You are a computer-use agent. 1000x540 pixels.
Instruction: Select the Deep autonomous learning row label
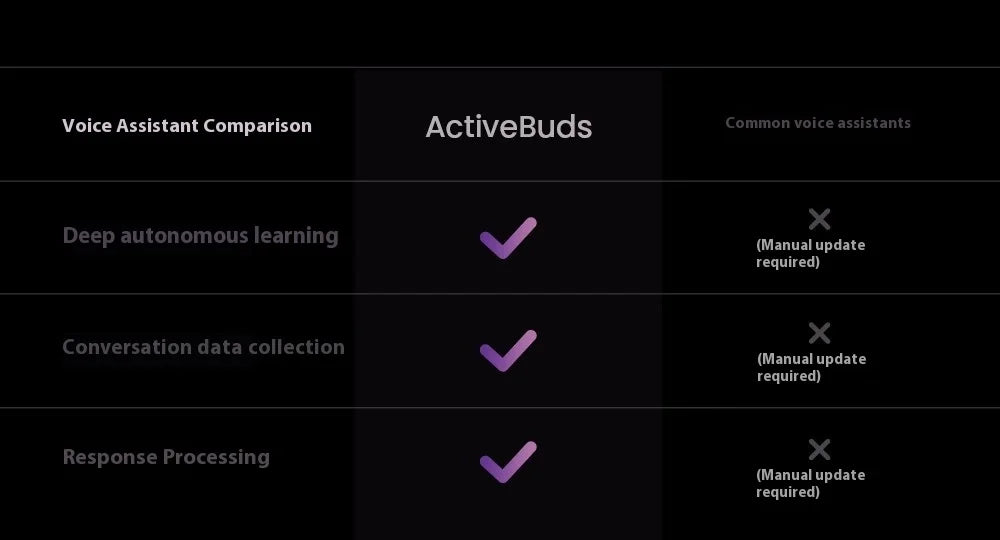pyautogui.click(x=200, y=236)
